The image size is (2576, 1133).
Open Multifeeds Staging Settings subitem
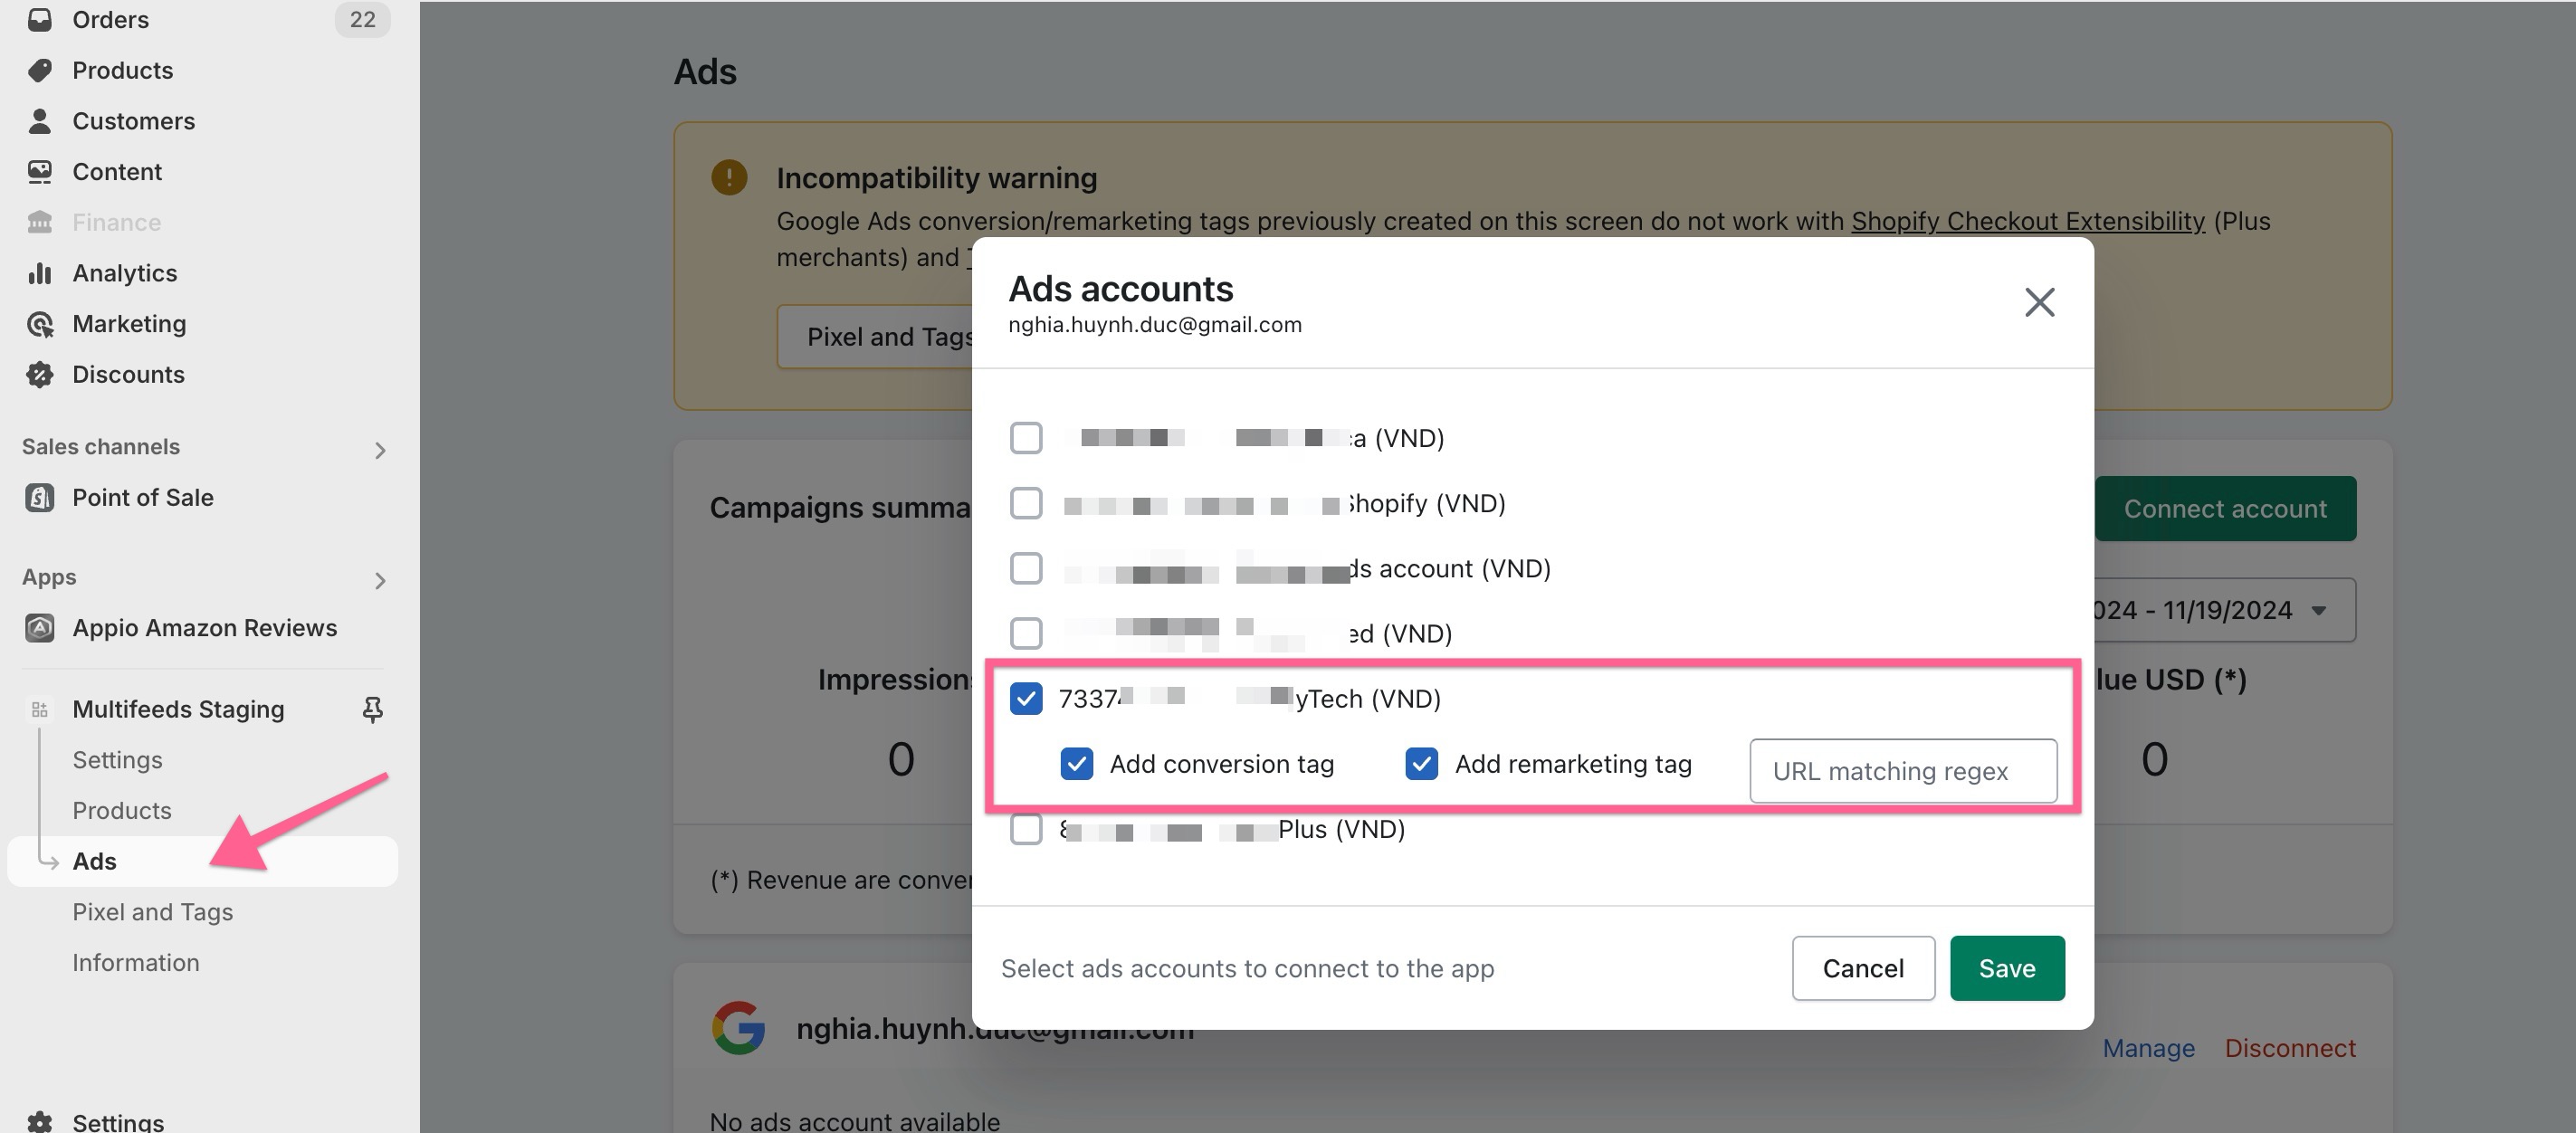click(117, 759)
